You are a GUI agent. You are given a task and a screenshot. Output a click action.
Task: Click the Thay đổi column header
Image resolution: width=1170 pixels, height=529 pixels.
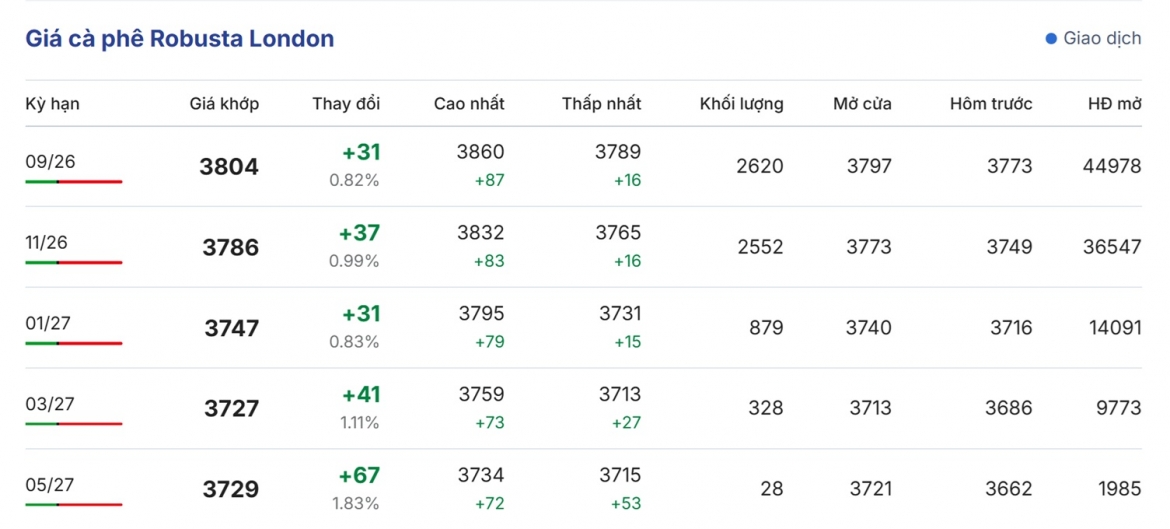[346, 104]
